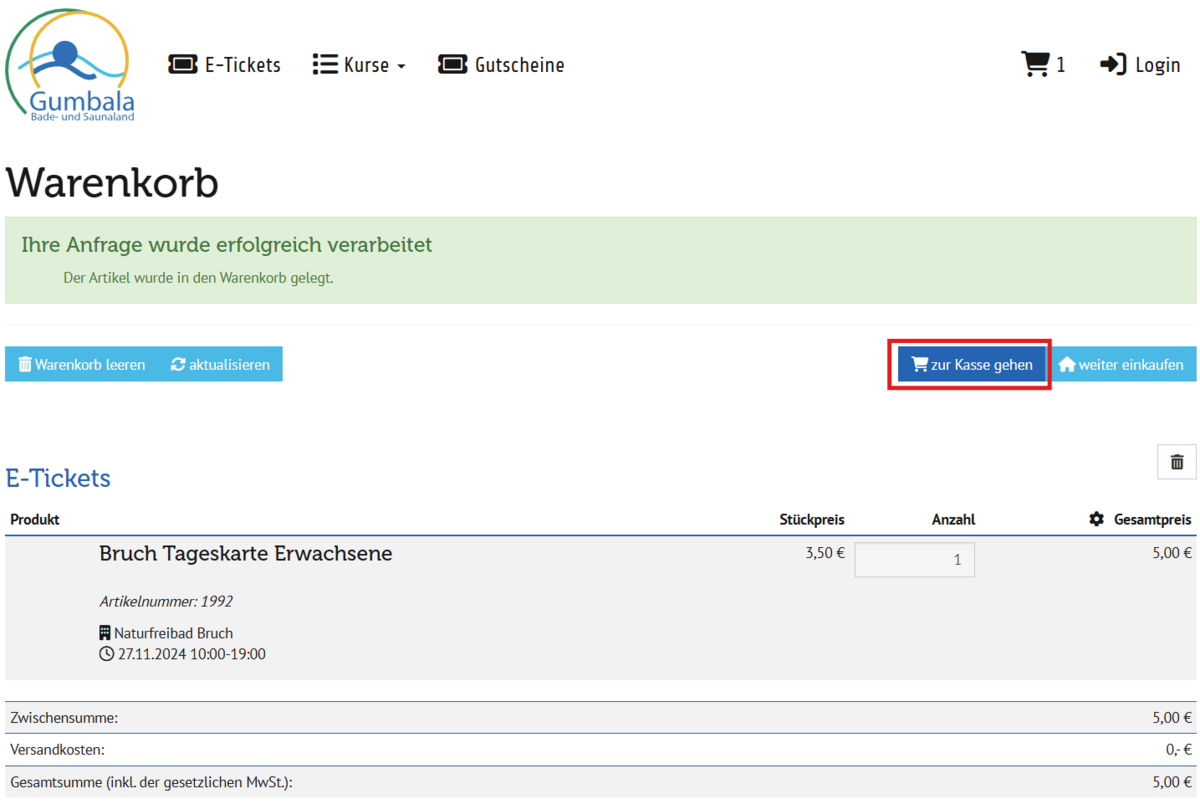This screenshot has width=1200, height=804.
Task: Click the Bruch Tageskarte Erwachsene product title
Action: tap(245, 554)
